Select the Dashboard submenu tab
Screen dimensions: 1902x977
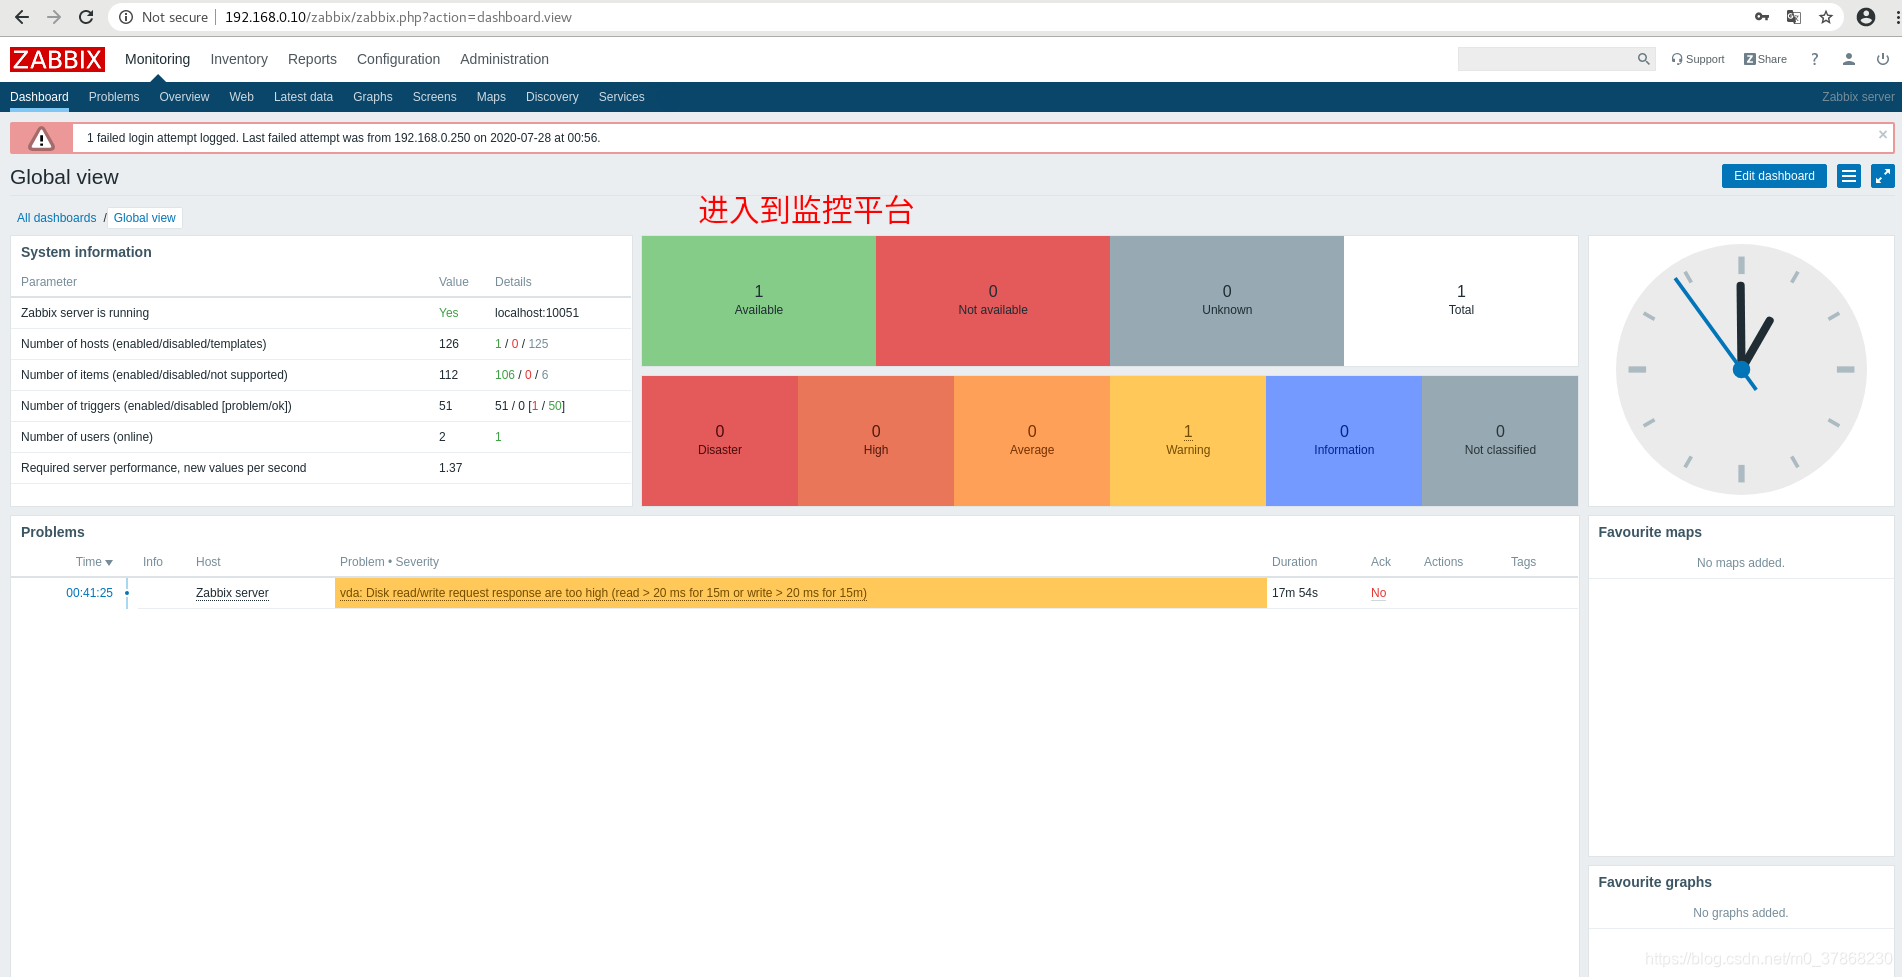click(39, 97)
